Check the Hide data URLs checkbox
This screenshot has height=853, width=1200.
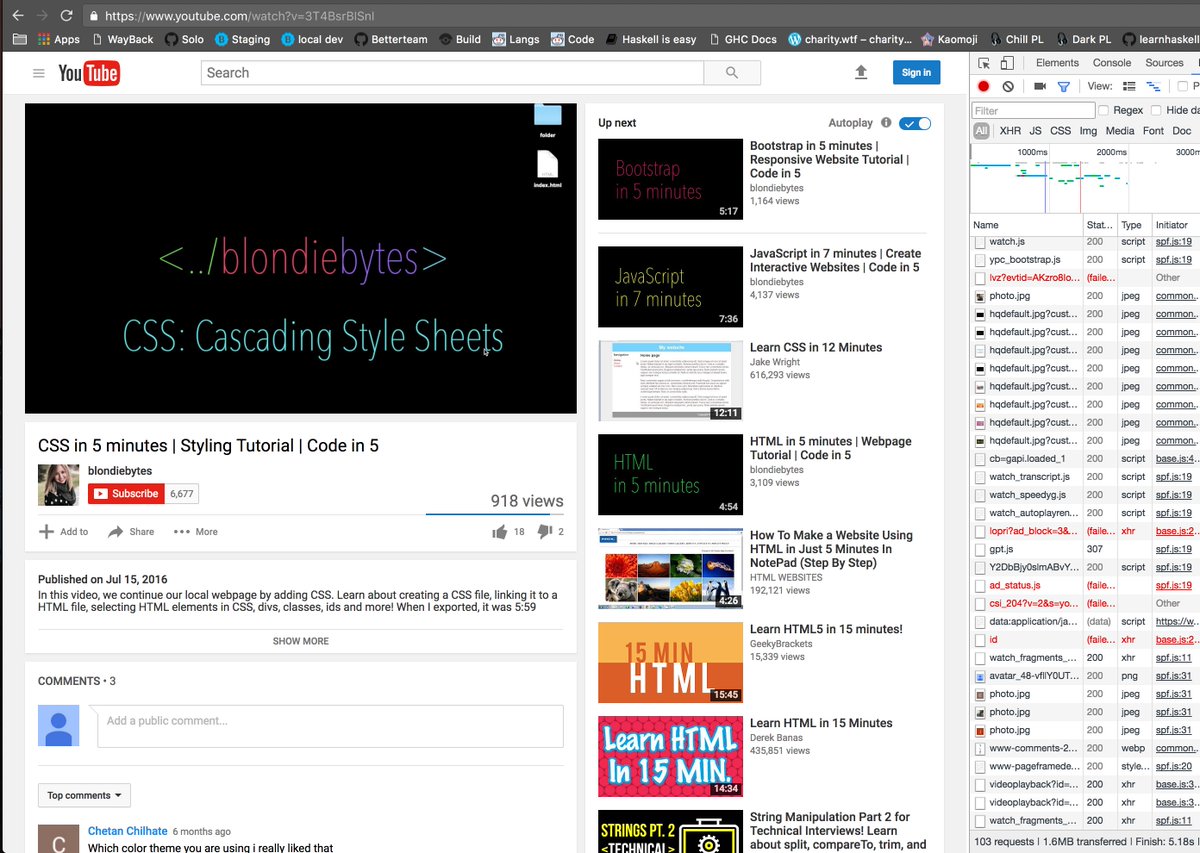(1156, 110)
